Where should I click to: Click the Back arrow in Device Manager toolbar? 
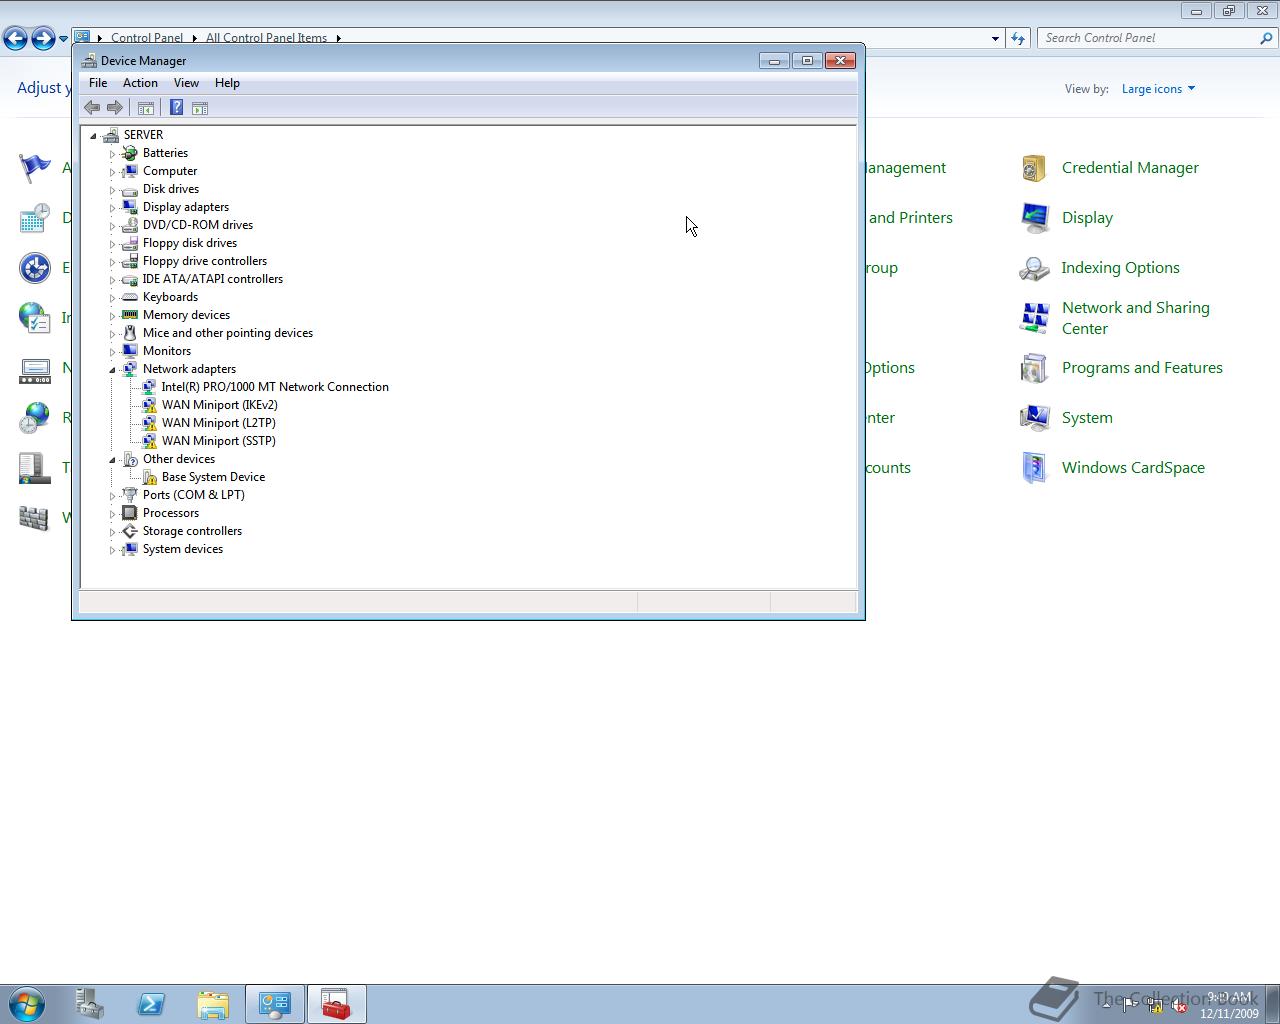click(x=92, y=108)
